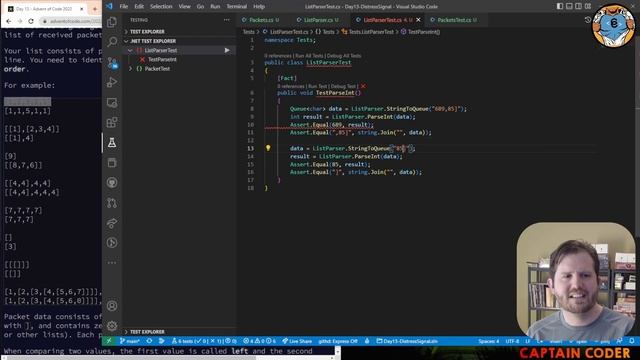Click the Debug Test code lens
Screen dimensions: 640x360
click(x=344, y=86)
